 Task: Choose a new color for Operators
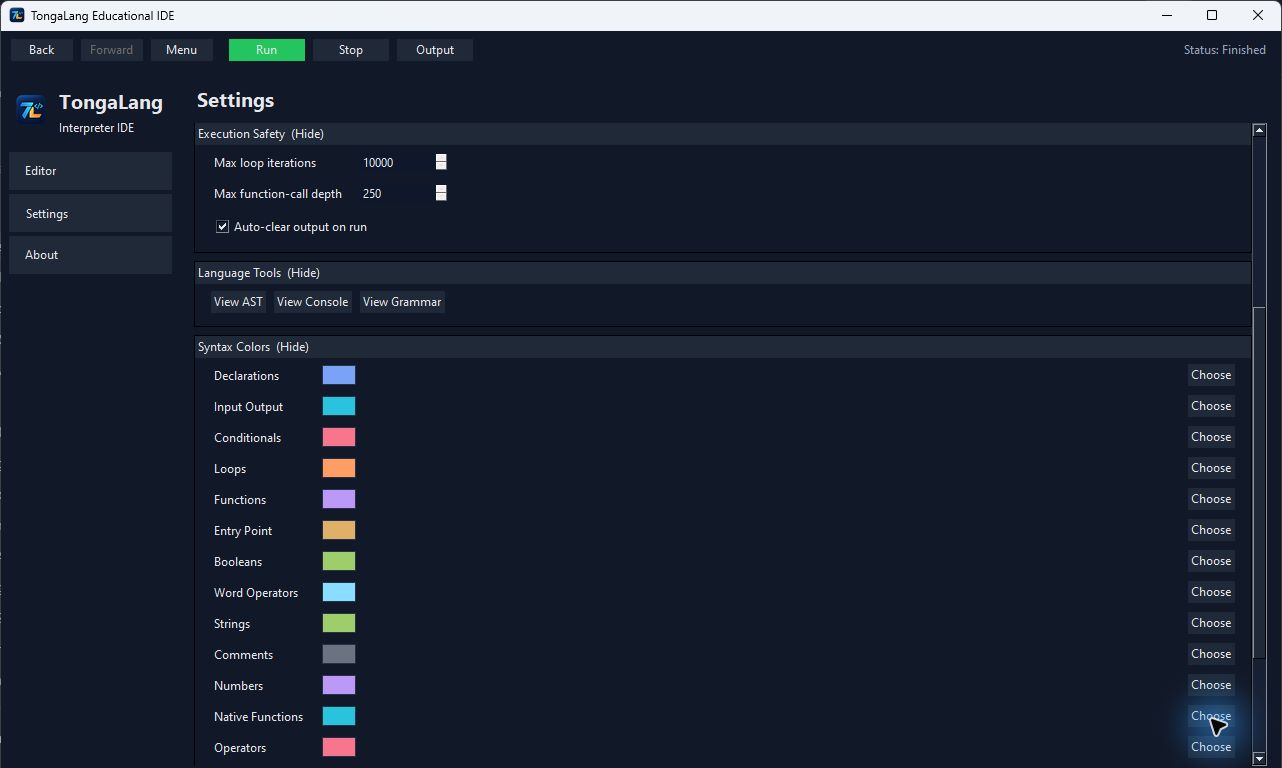[1211, 747]
